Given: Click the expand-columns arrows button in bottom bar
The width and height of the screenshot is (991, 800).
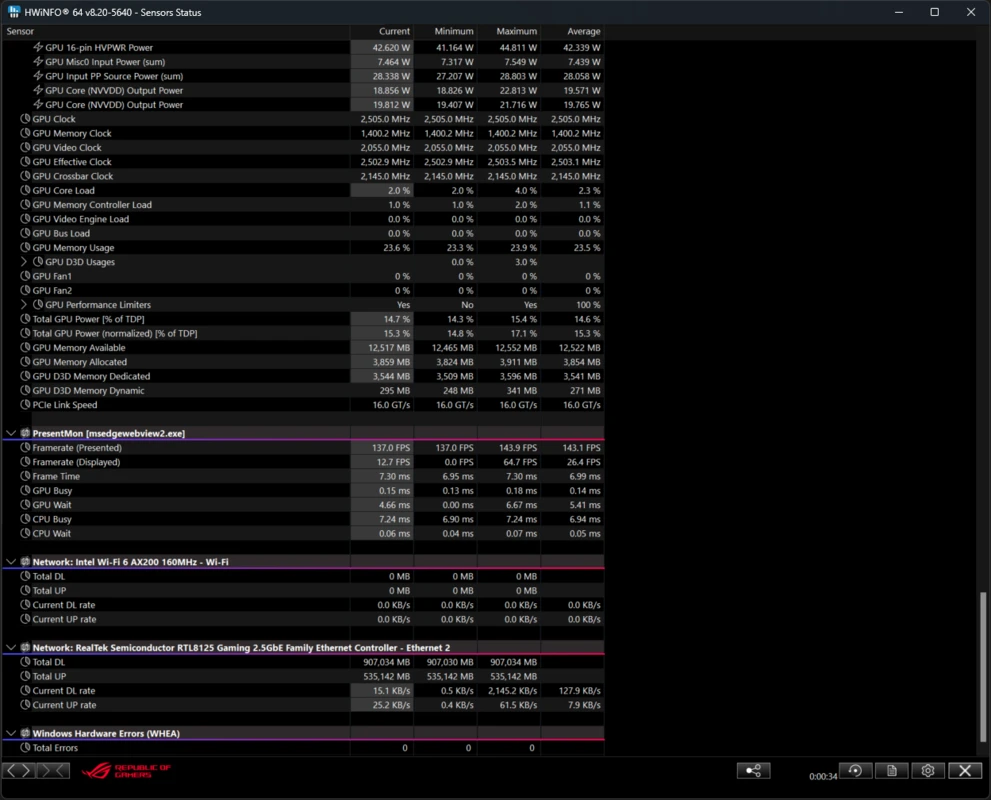Looking at the screenshot, I should 19,770.
